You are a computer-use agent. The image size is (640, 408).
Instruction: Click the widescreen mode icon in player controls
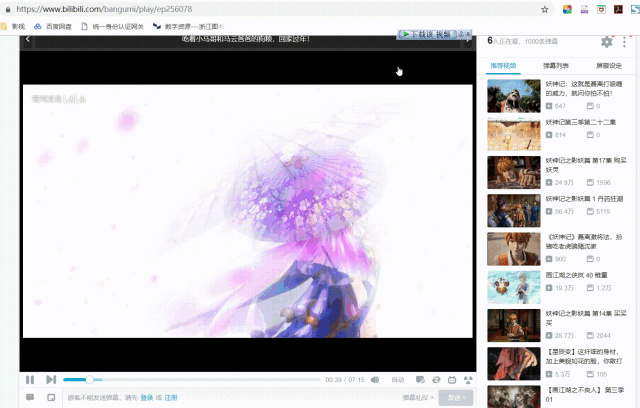(420, 380)
